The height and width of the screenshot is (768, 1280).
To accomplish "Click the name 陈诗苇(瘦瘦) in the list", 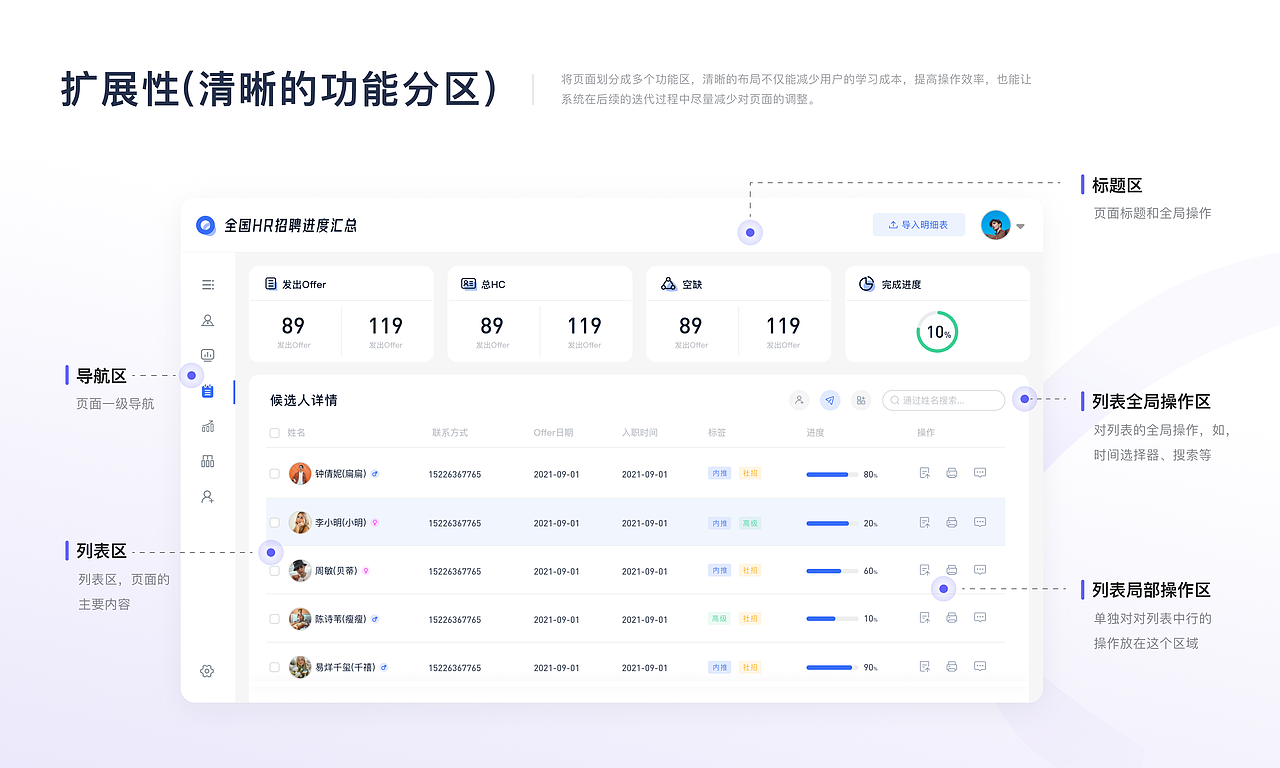I will click(x=340, y=619).
